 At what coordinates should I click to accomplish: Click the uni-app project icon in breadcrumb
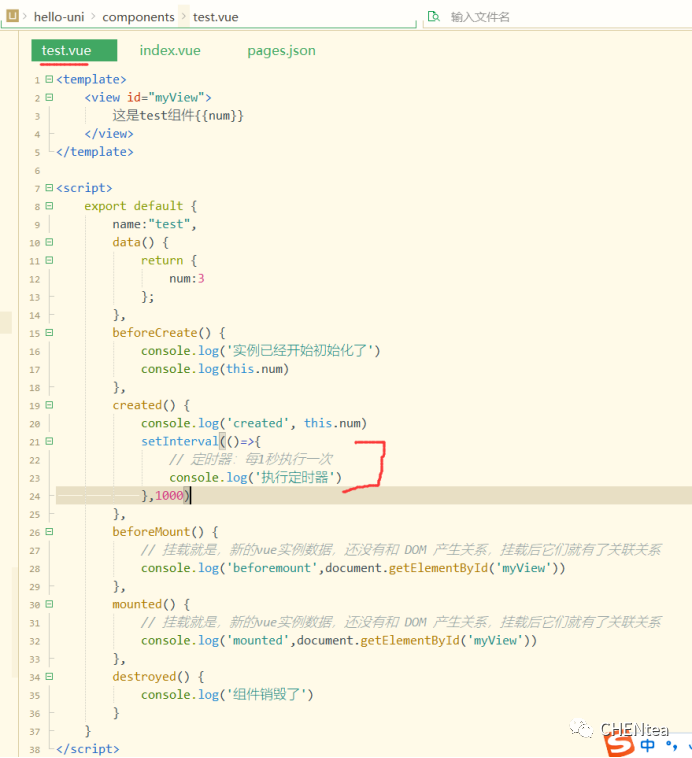pyautogui.click(x=12, y=16)
